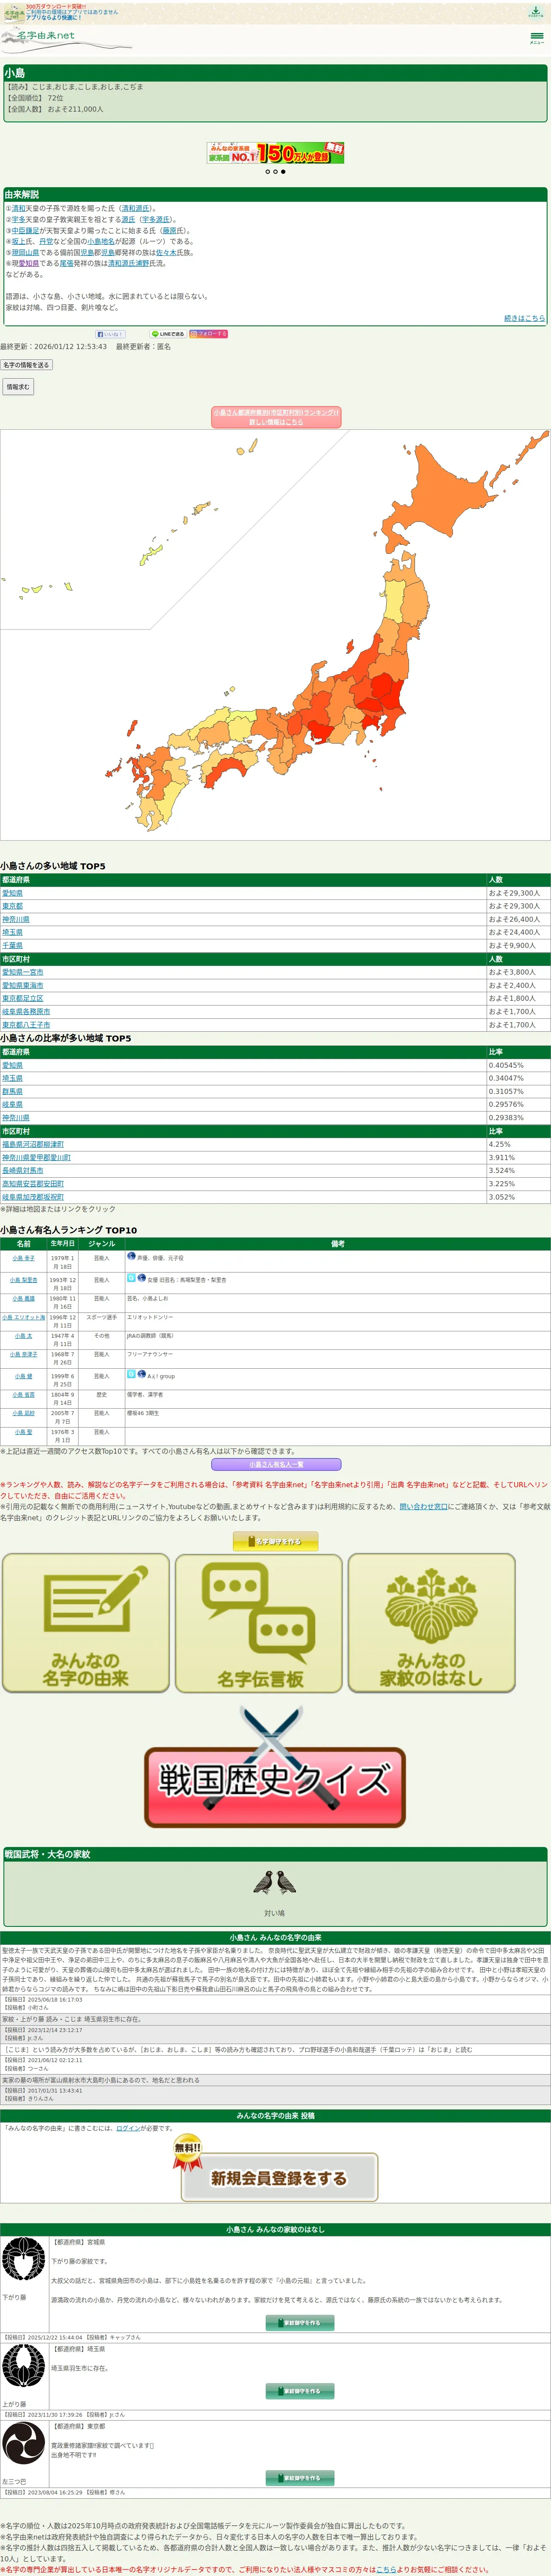Open the 佐々木氏 link
The width and height of the screenshot is (551, 2576).
165,253
